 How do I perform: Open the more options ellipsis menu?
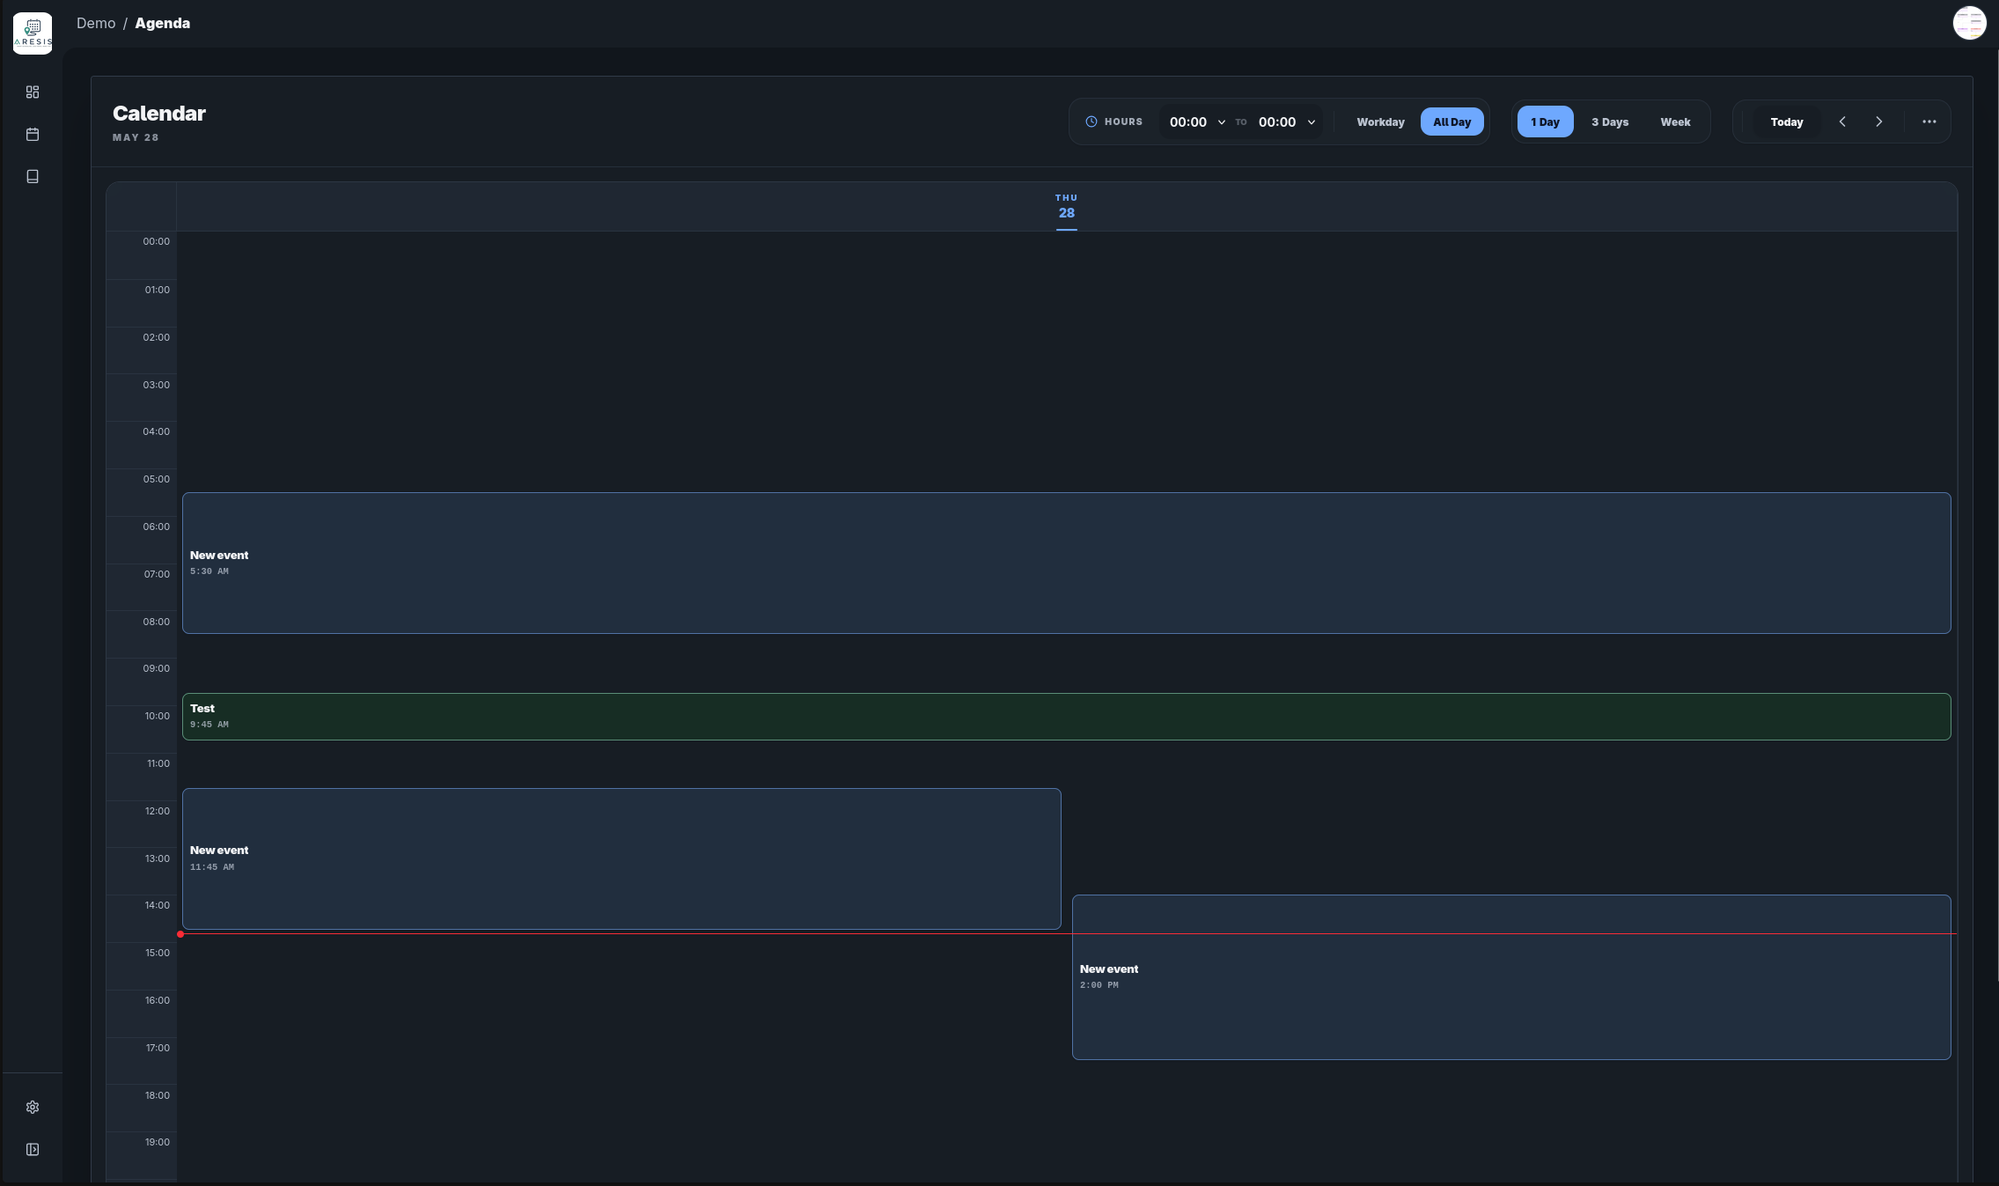[1929, 122]
